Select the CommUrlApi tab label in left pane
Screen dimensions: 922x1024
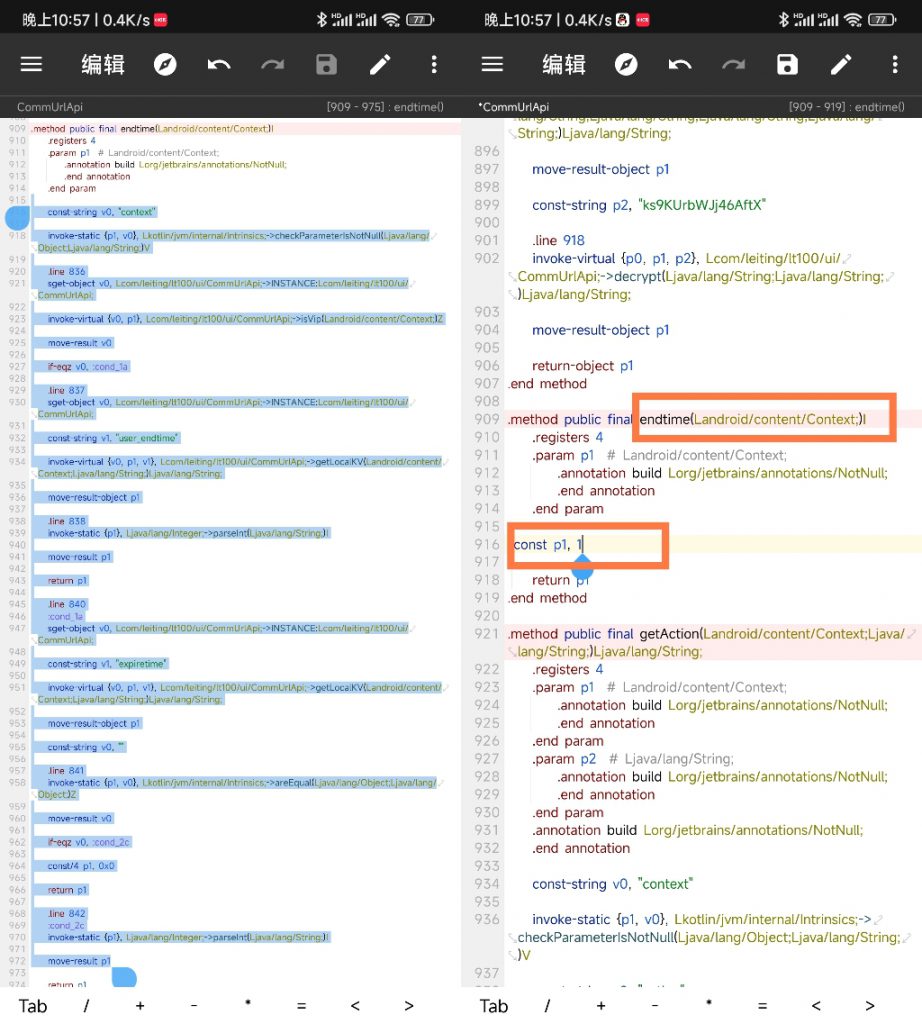pyautogui.click(x=48, y=107)
